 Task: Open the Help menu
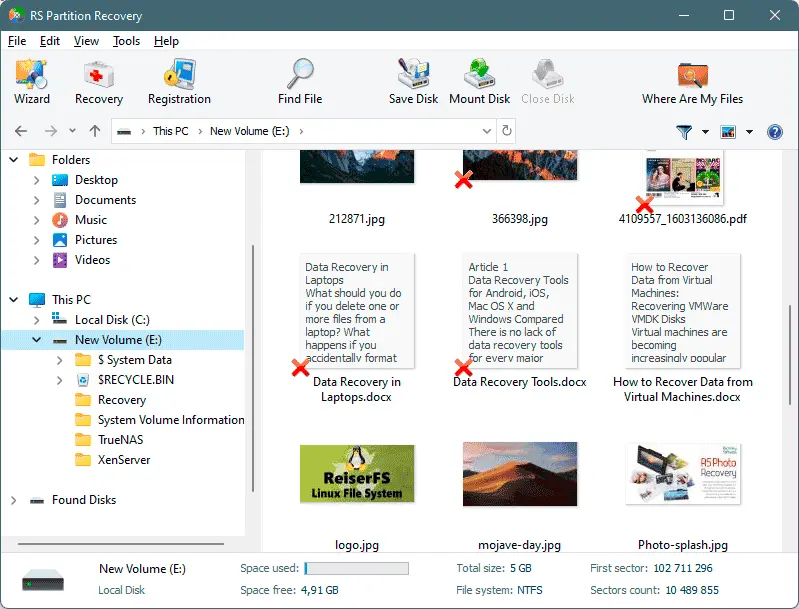coord(166,41)
